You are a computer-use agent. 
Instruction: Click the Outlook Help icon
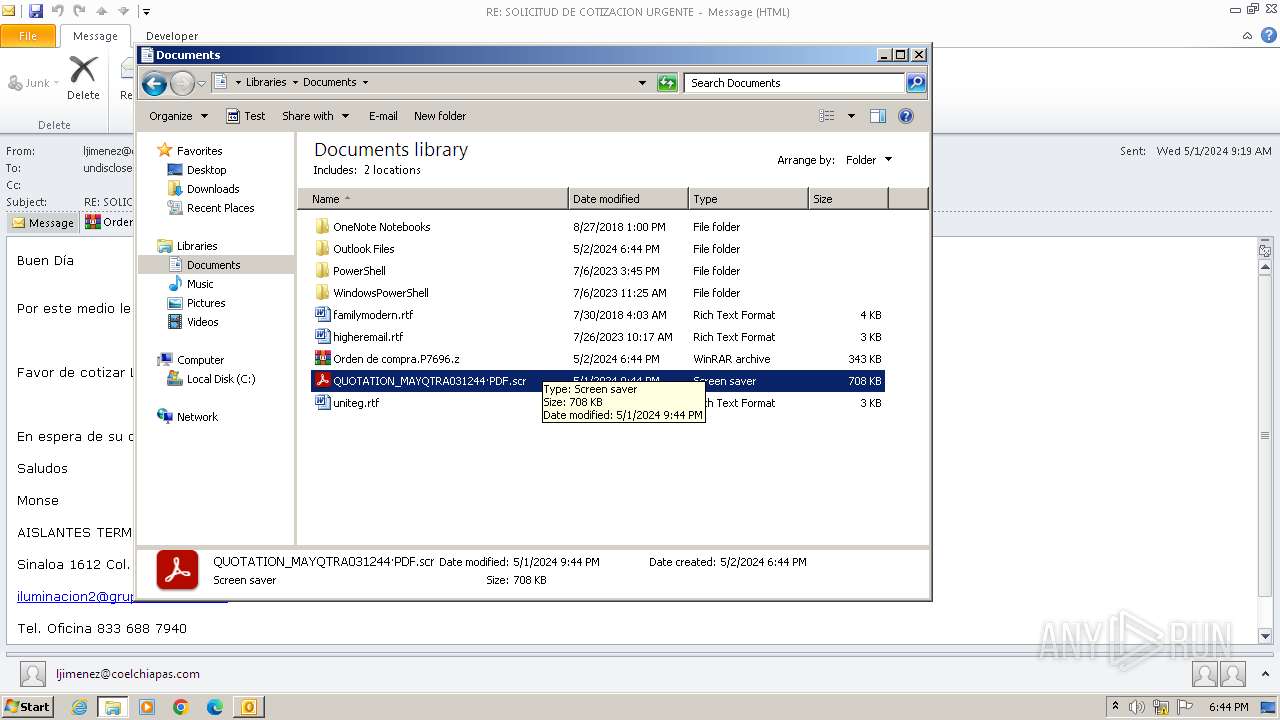[x=1267, y=36]
